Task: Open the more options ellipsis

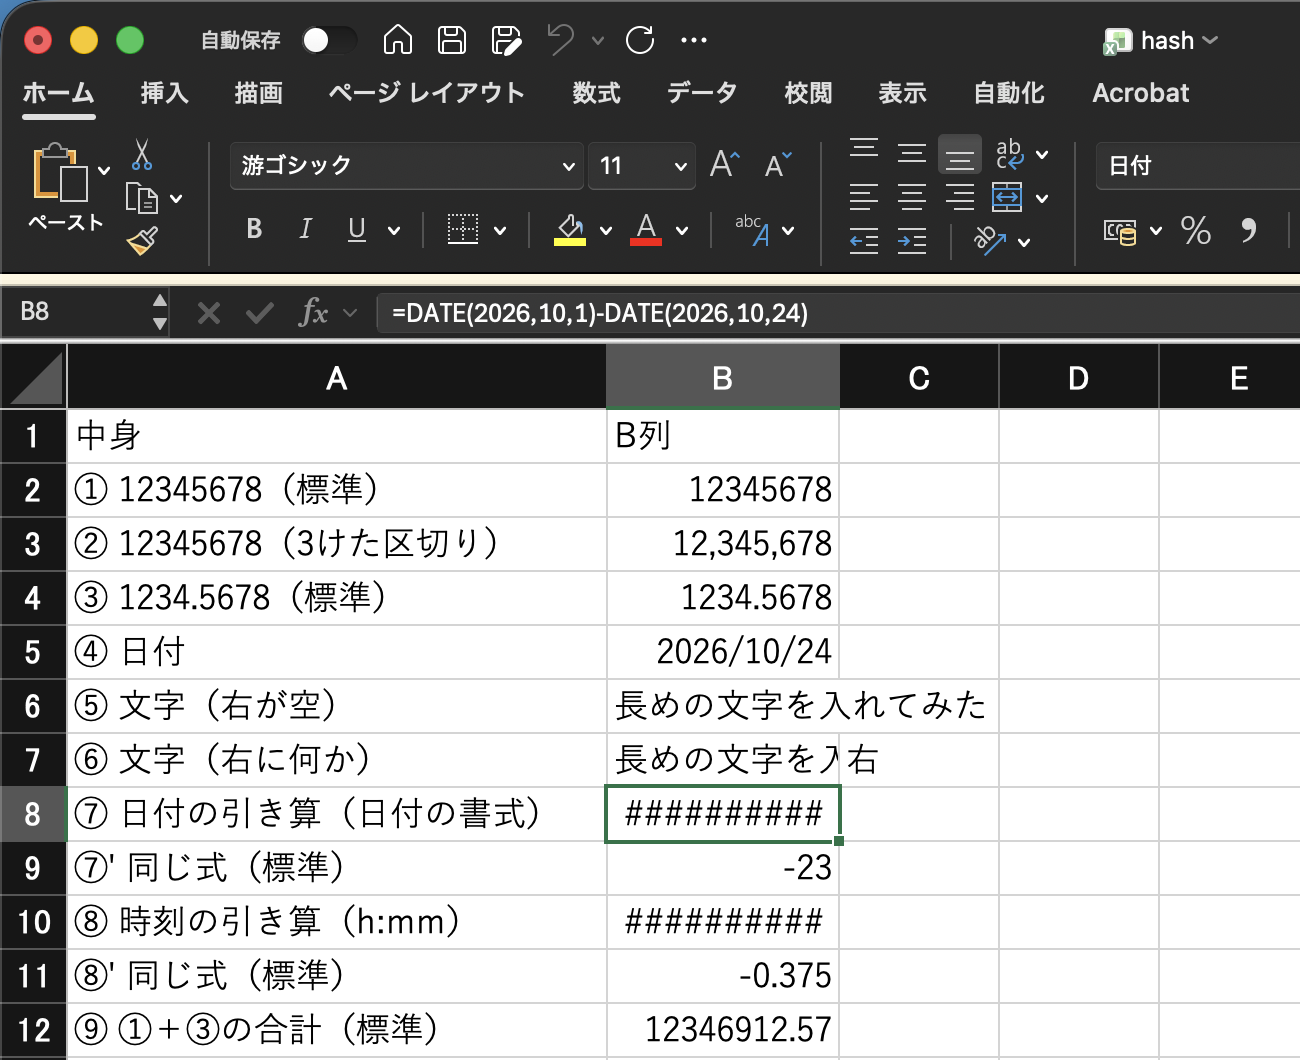Action: 693,40
